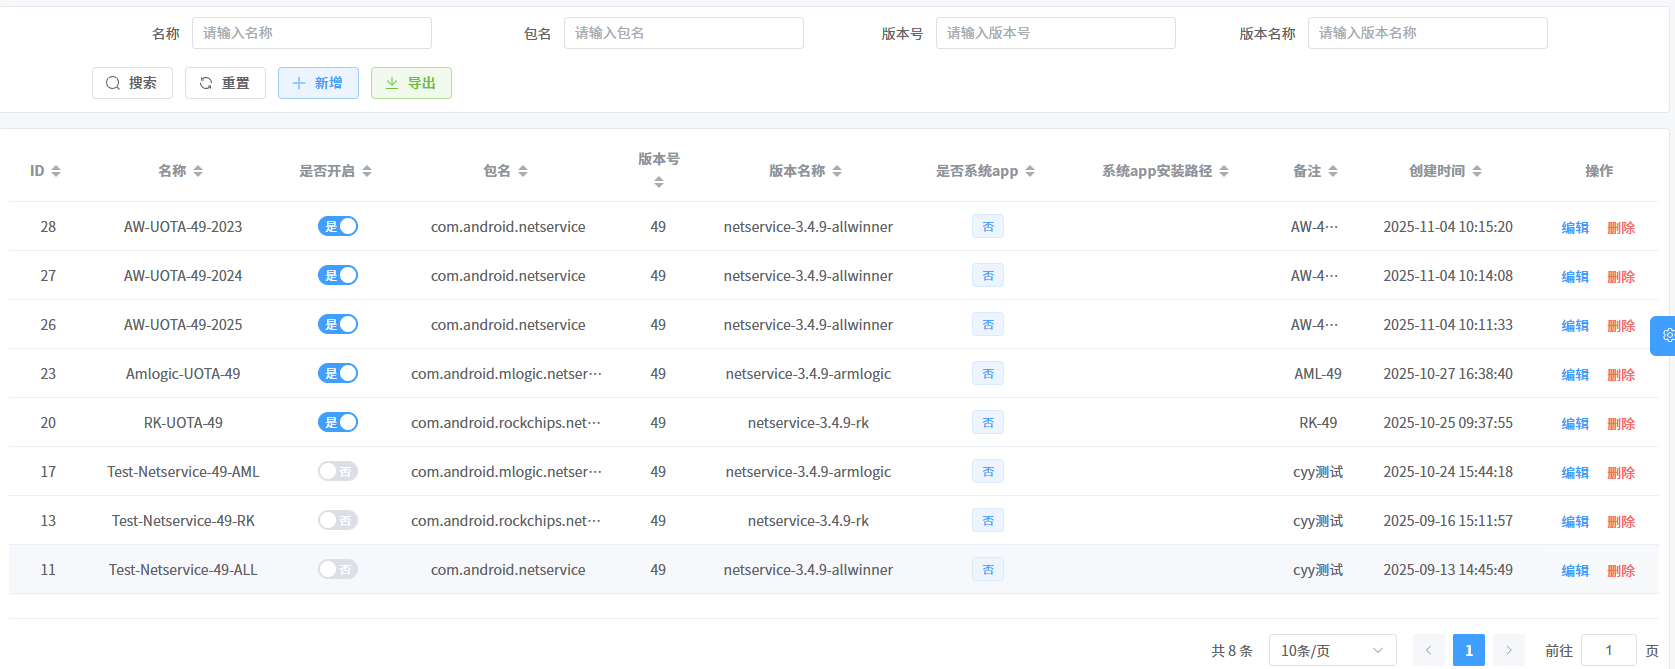Image resolution: width=1675 pixels, height=669 pixels.
Task: Click the add new button with plus icon
Action: click(318, 83)
